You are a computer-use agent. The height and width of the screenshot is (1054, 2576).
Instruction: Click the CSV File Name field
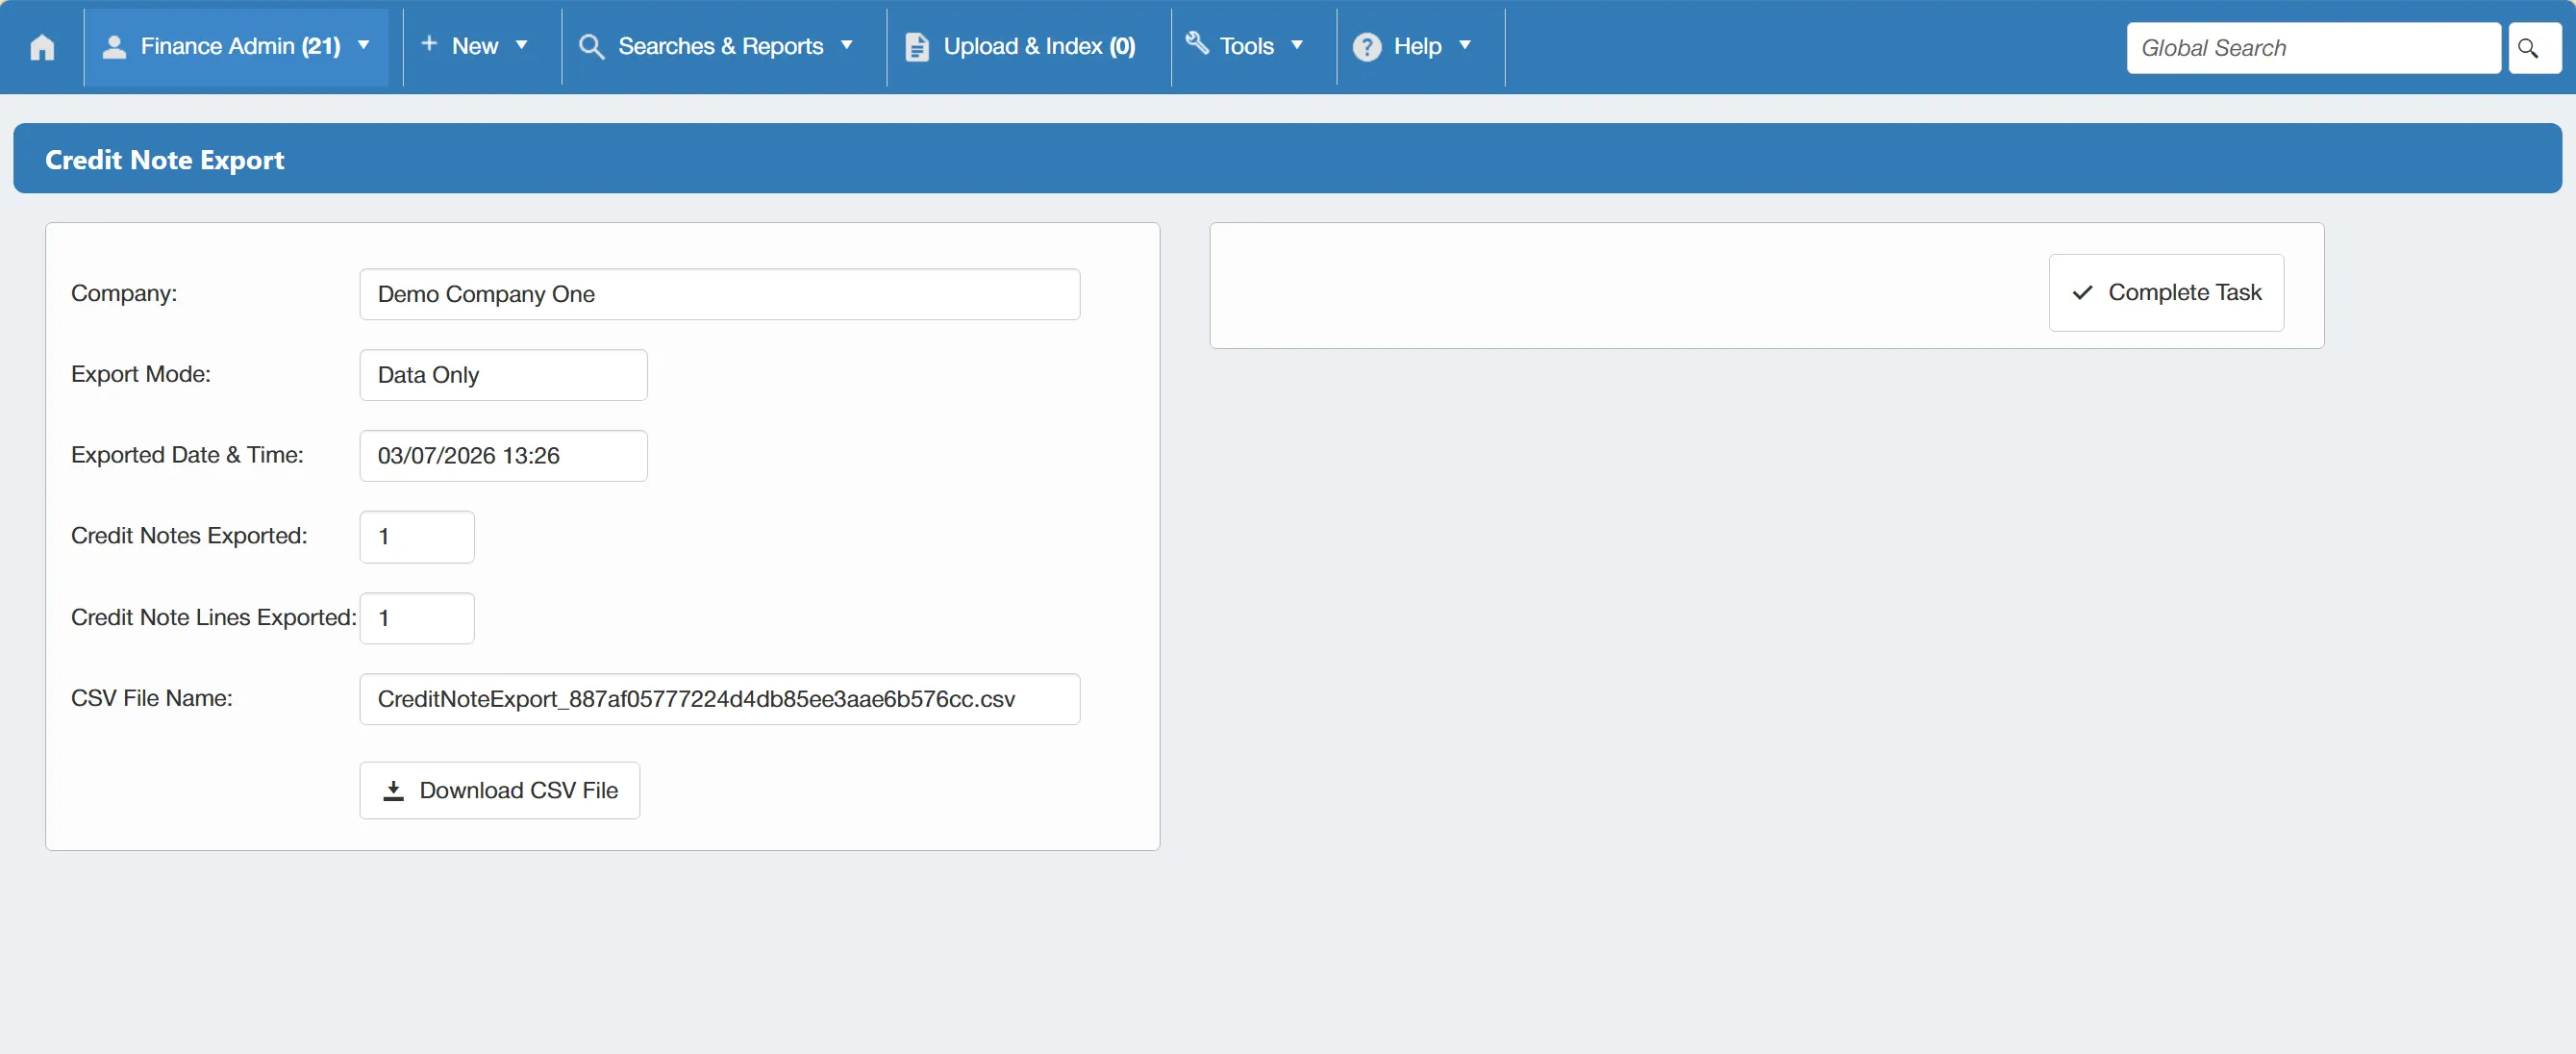tap(719, 699)
